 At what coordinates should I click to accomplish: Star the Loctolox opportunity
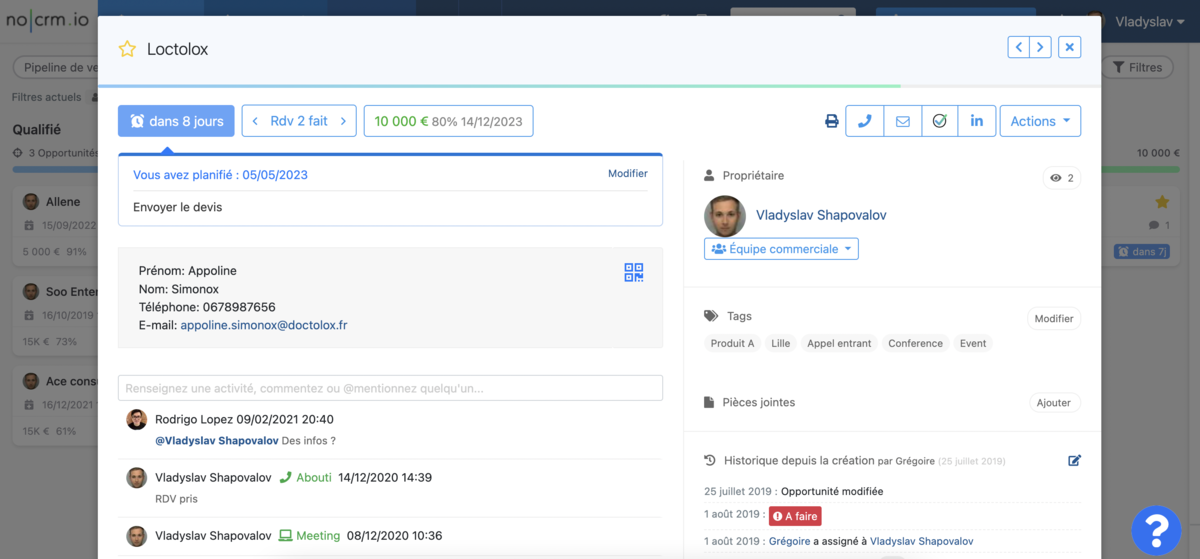[x=127, y=49]
